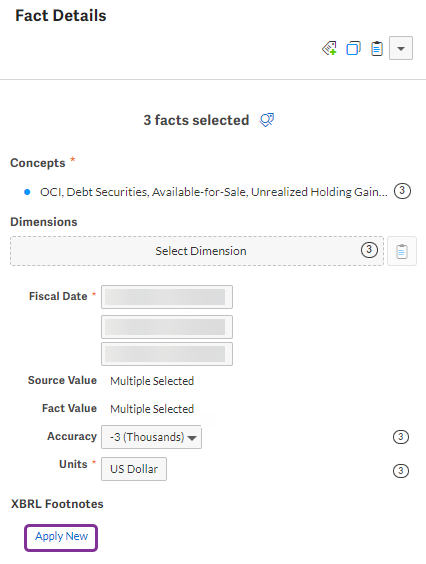Click the third Fiscal Date field
Image resolution: width=426 pixels, height=564 pixels.
(x=167, y=354)
